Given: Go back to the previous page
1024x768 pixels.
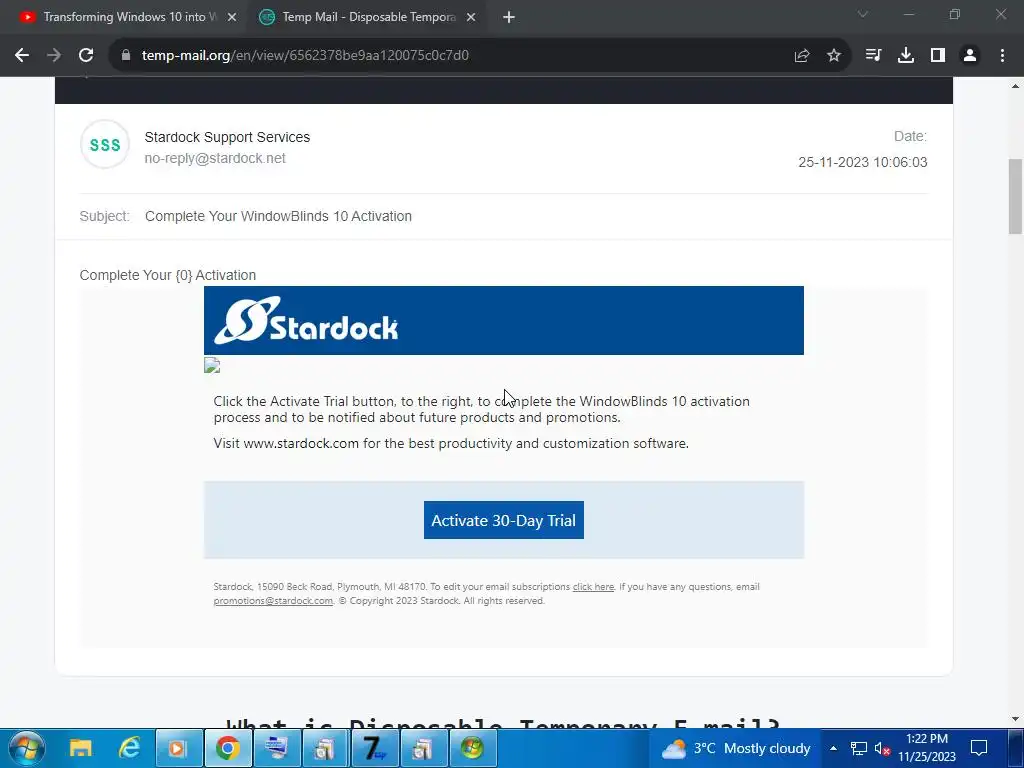Looking at the screenshot, I should click(22, 56).
